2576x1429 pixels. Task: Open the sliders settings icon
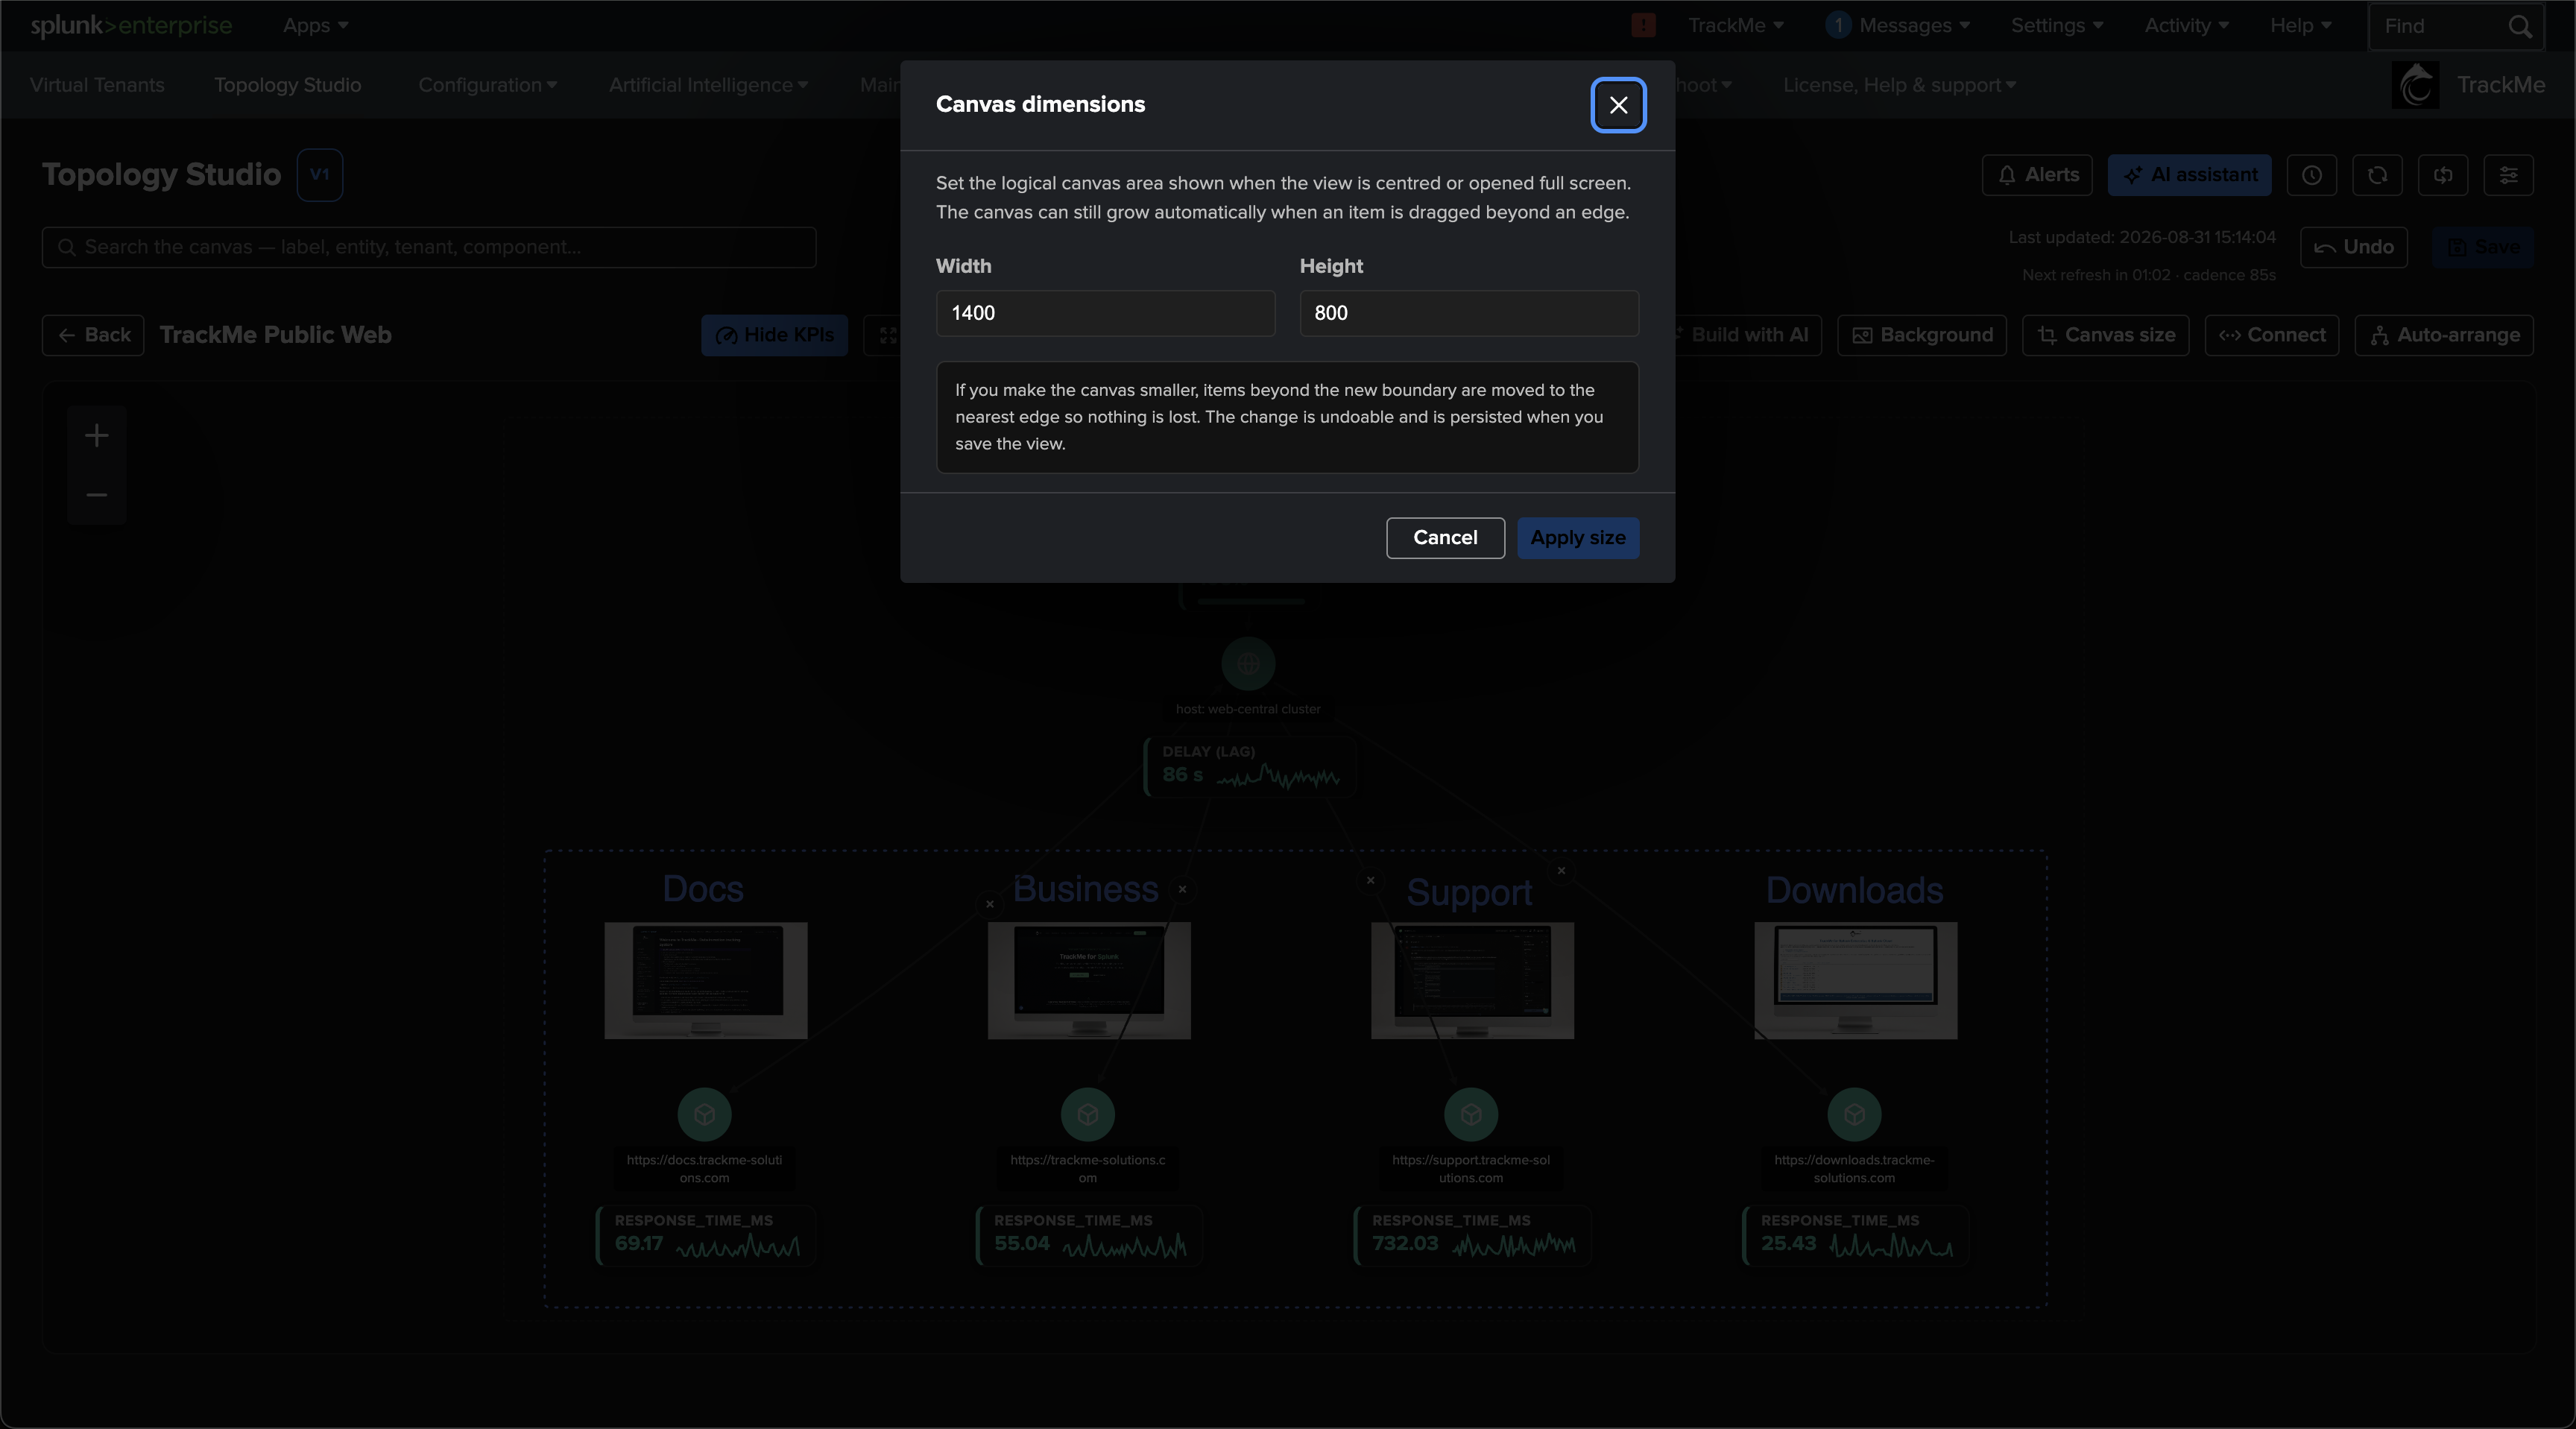pos(2508,175)
